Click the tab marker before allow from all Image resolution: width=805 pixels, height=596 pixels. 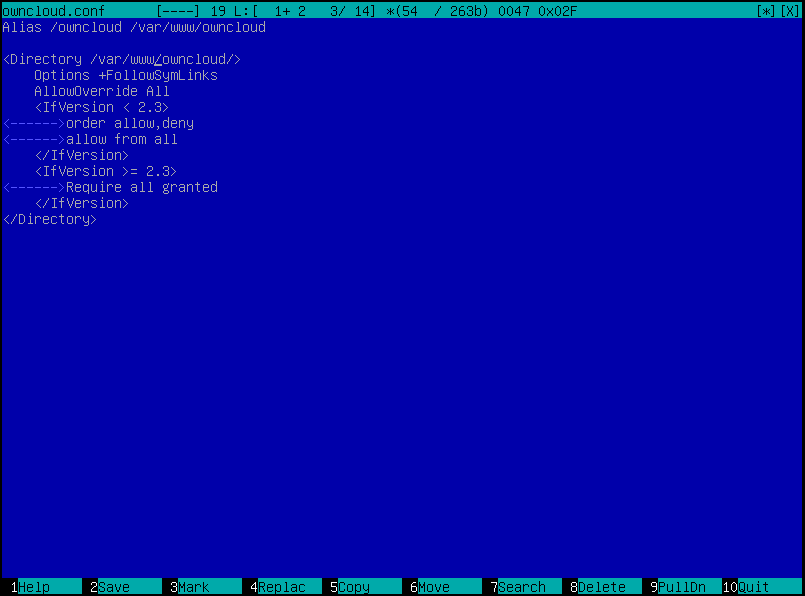click(x=34, y=139)
